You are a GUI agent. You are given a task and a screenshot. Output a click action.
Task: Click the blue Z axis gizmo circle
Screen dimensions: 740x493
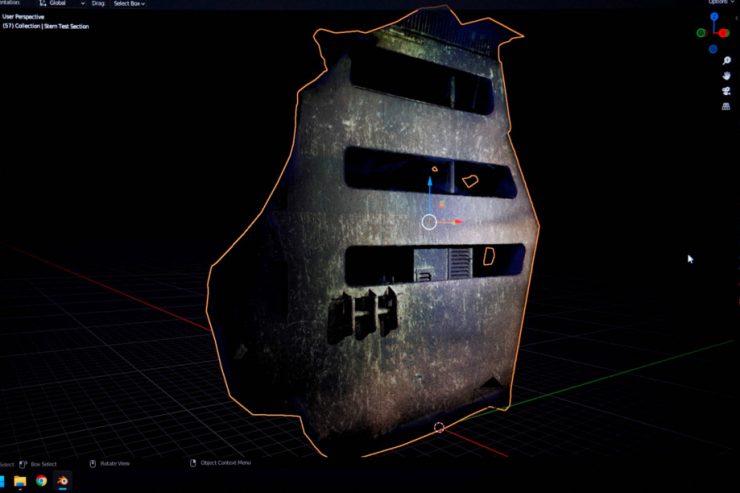[714, 18]
